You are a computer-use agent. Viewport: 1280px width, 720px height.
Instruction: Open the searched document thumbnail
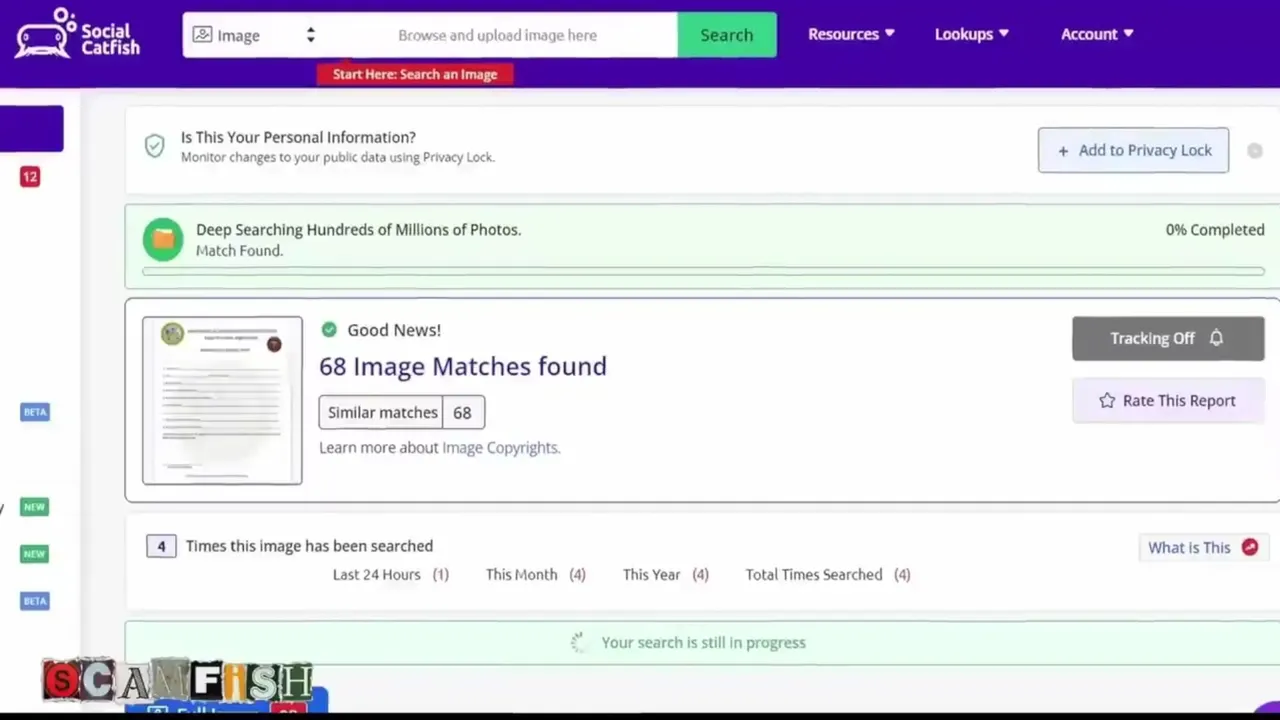[222, 401]
